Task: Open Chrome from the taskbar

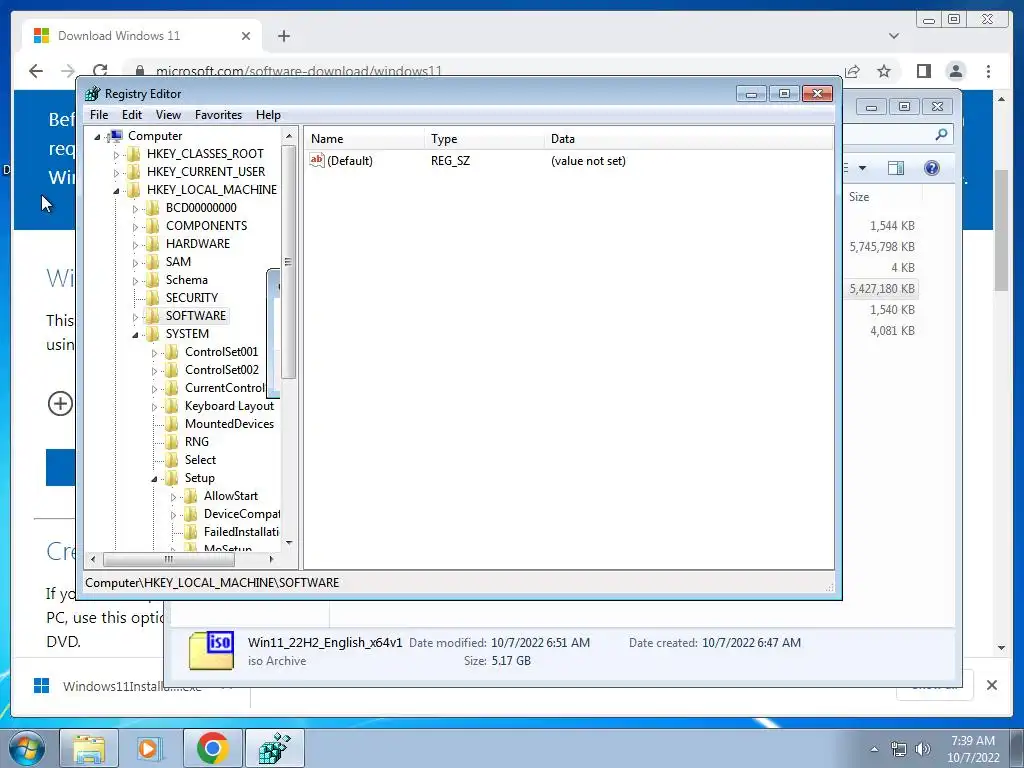Action: (x=212, y=748)
